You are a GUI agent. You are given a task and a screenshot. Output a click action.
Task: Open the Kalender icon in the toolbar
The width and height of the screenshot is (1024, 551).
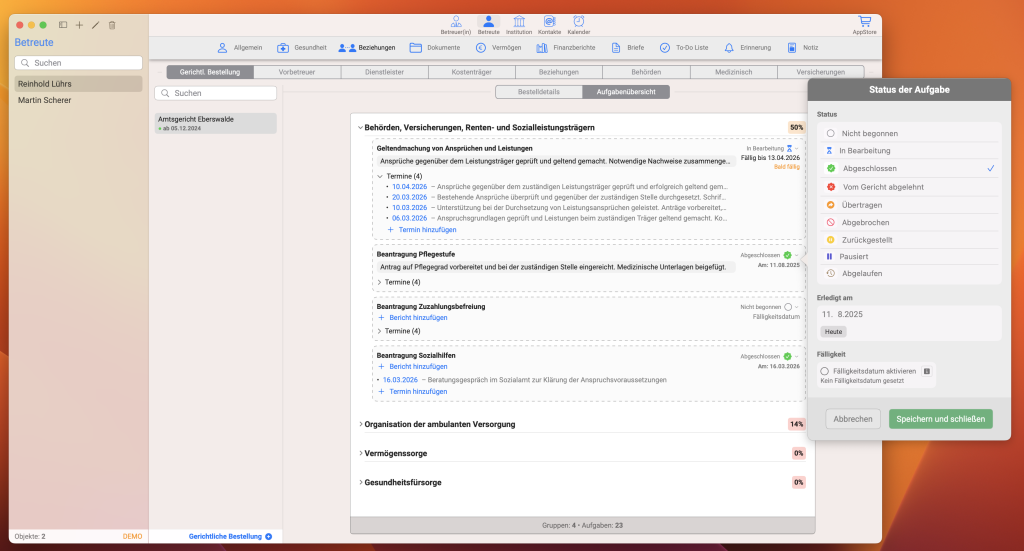click(578, 23)
